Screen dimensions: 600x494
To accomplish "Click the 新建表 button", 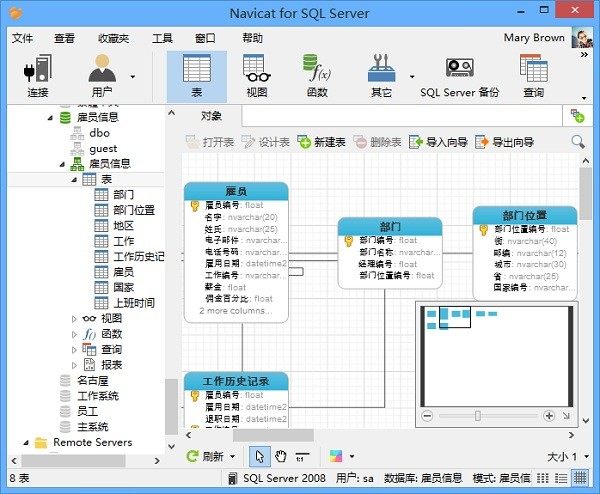I will pyautogui.click(x=321, y=142).
